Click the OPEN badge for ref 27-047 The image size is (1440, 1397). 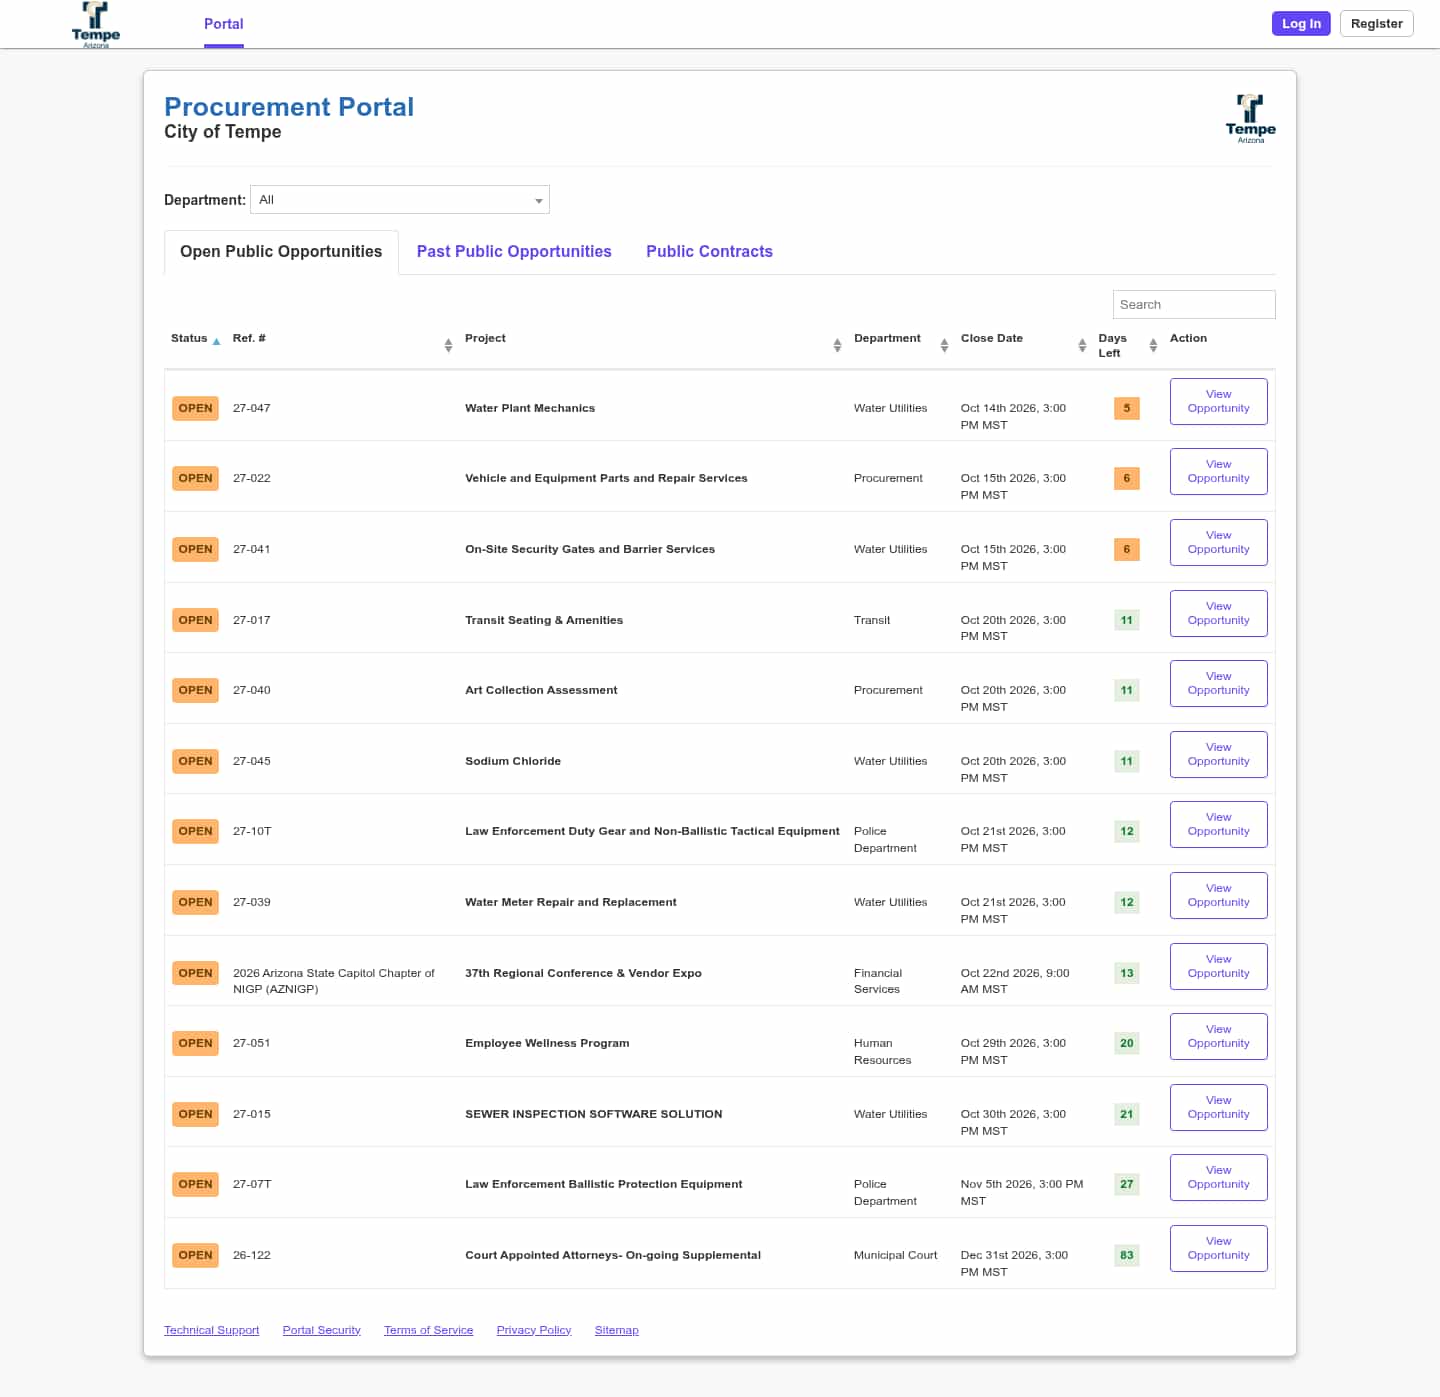[x=195, y=408]
